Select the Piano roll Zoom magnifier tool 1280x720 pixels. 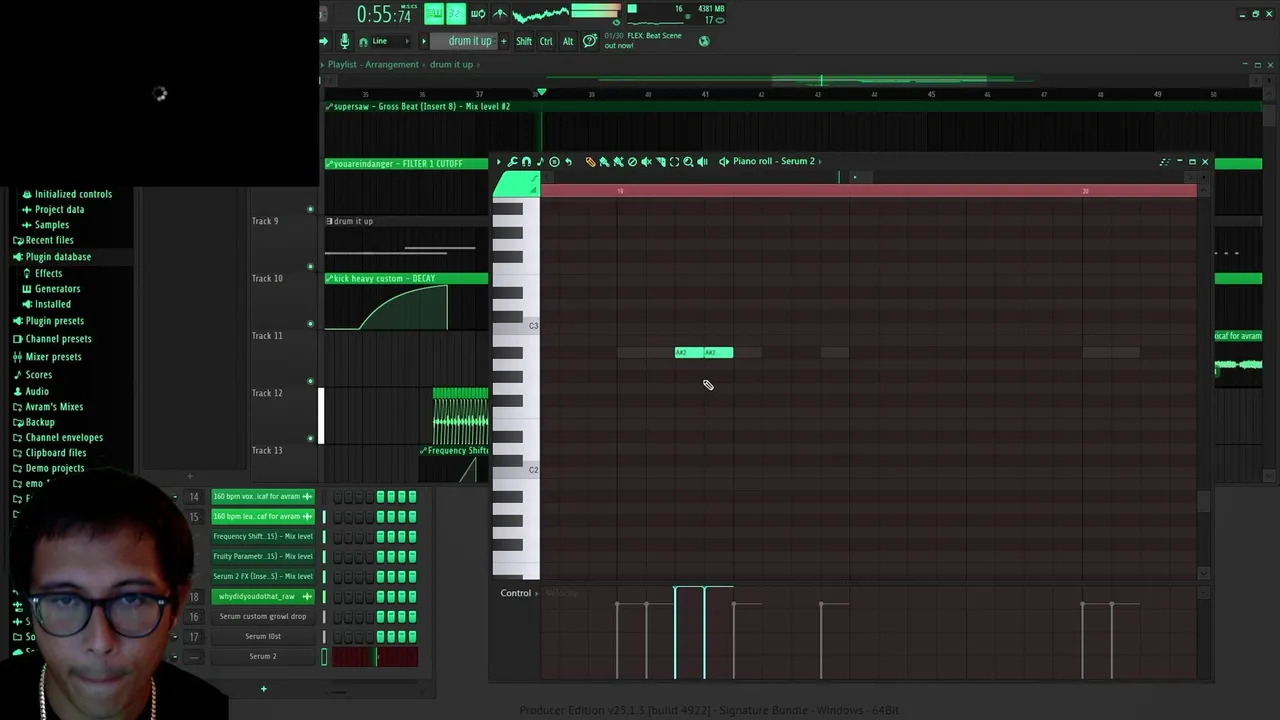coord(688,161)
